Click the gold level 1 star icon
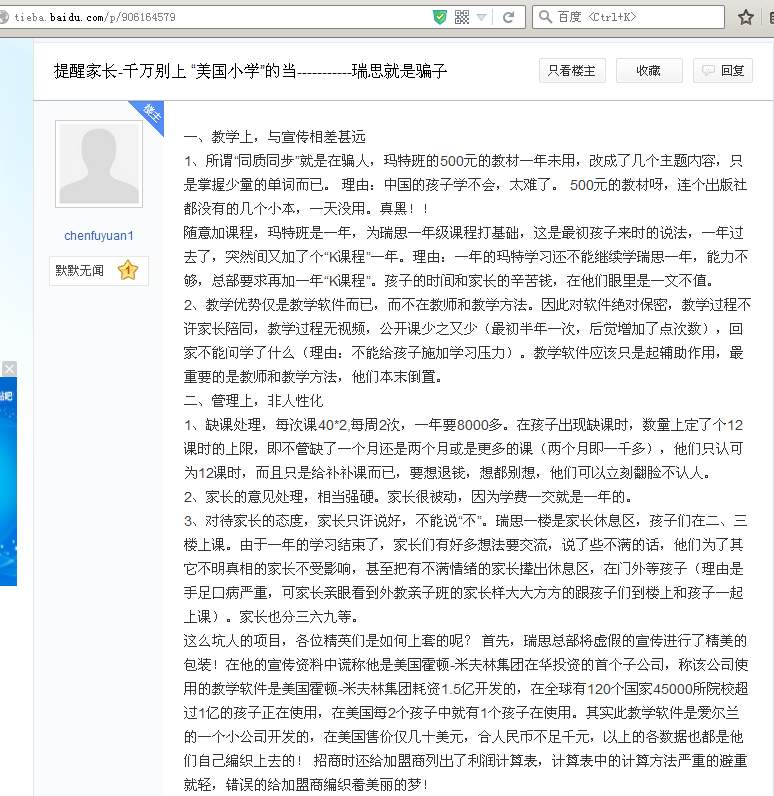Viewport: 774px width, 796px height. coord(127,270)
